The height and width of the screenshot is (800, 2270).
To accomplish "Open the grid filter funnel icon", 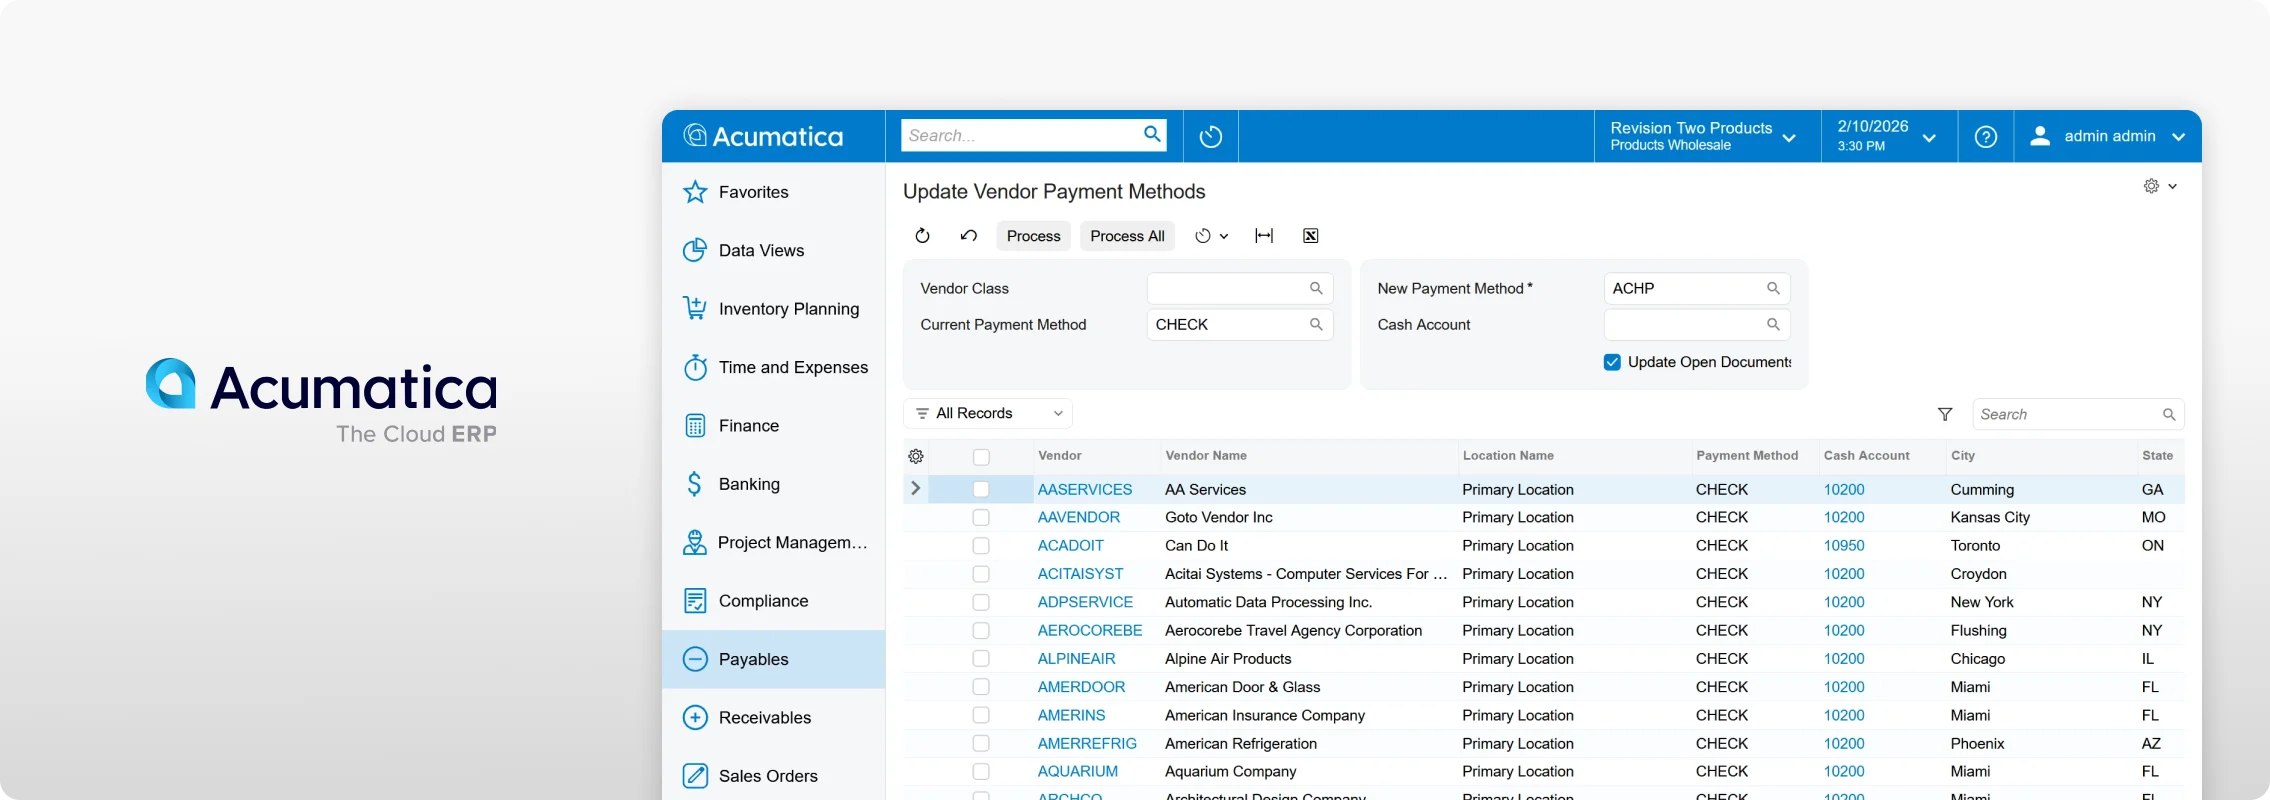I will [1945, 414].
